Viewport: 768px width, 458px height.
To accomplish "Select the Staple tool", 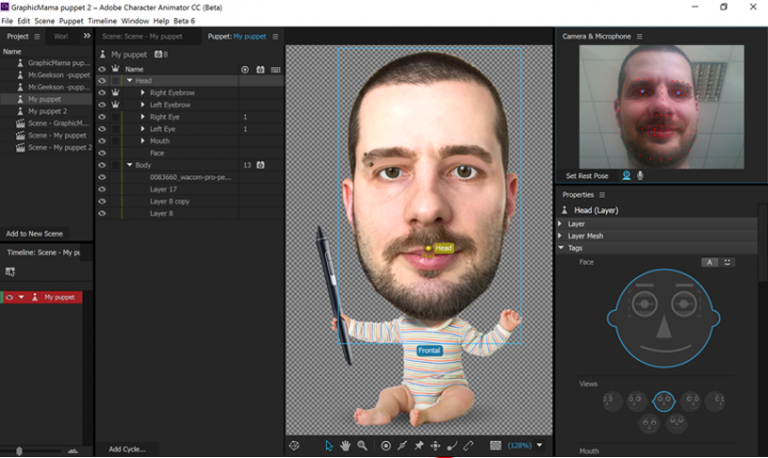I will (x=468, y=445).
